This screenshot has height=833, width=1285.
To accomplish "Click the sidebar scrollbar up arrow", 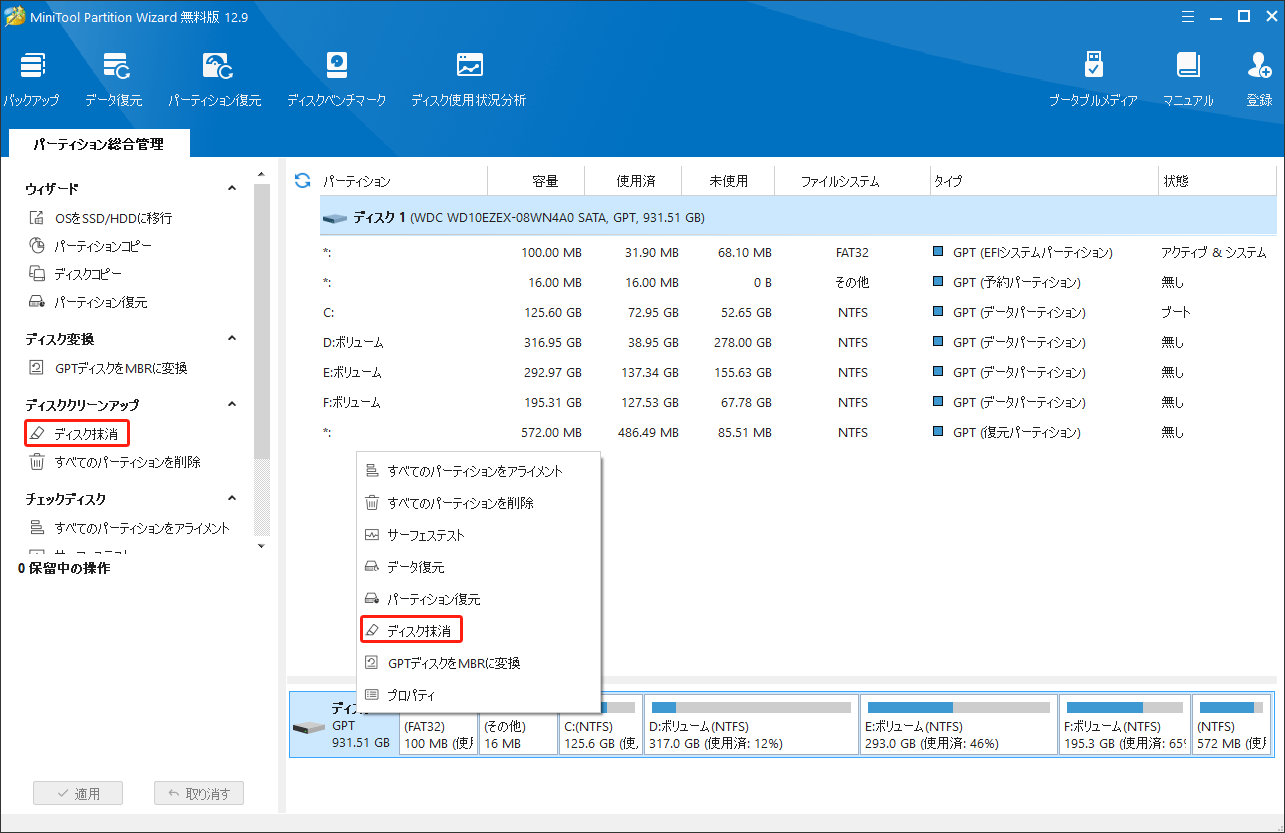I will [262, 176].
